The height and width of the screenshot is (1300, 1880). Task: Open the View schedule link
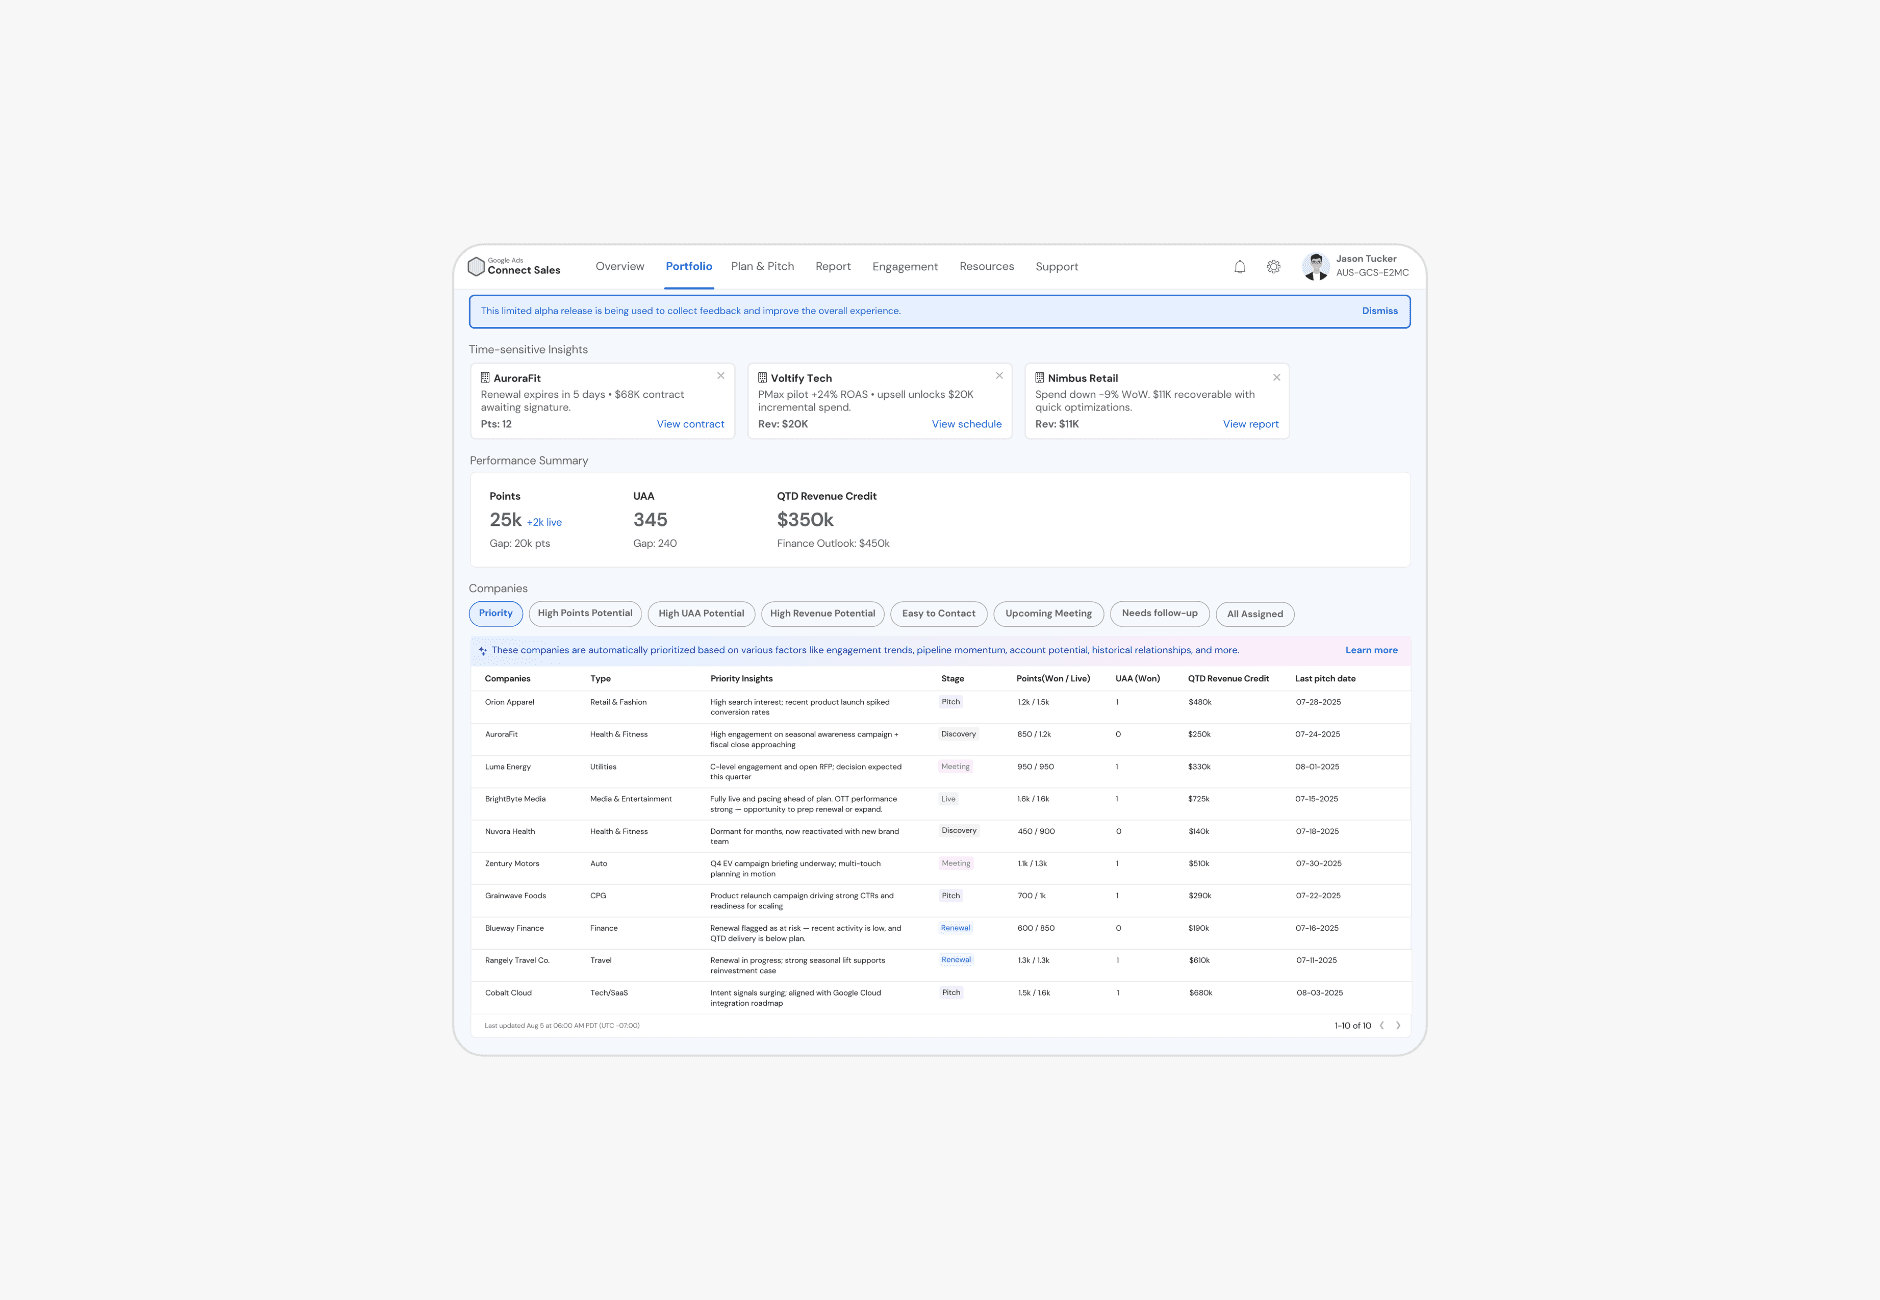(x=967, y=424)
